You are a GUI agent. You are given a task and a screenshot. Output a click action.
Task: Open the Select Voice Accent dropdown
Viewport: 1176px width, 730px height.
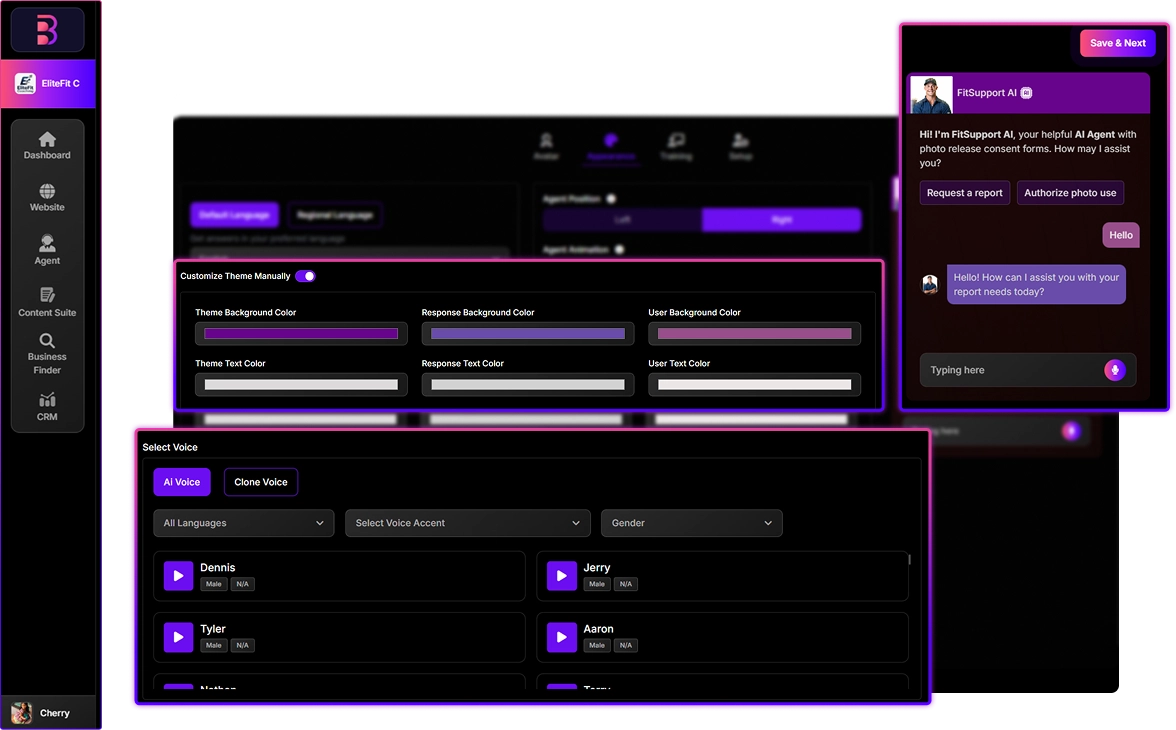[x=467, y=523]
